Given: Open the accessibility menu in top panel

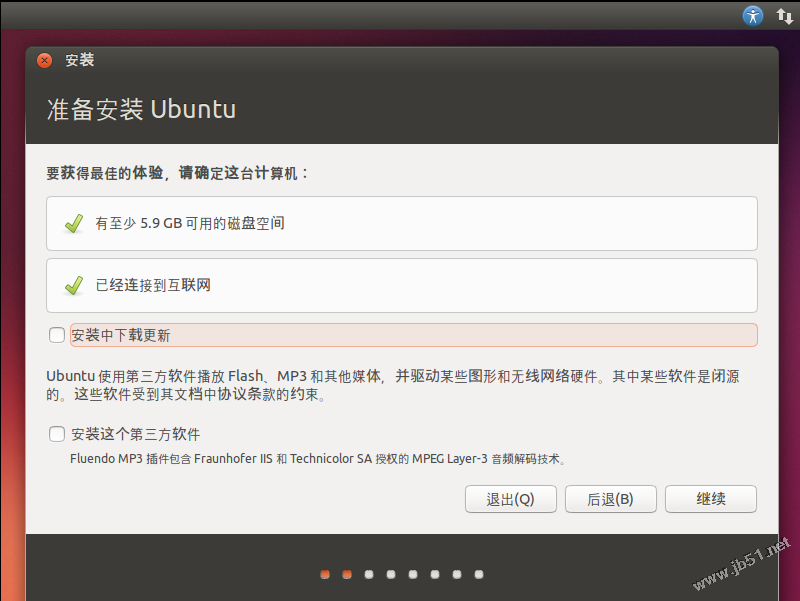Looking at the screenshot, I should [753, 16].
